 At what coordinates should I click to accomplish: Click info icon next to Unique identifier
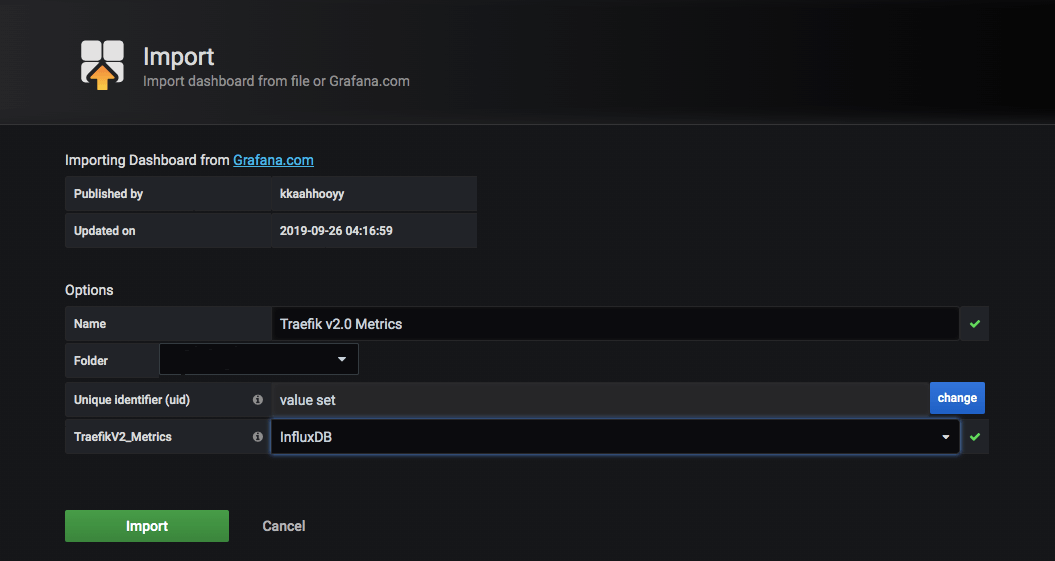[x=258, y=400]
